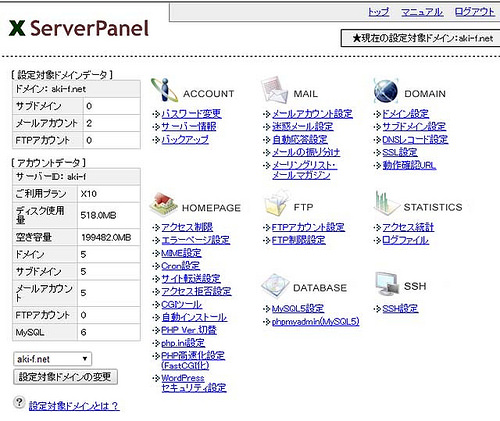Open 動作確認URL link
The width and height of the screenshot is (500, 421).
409,165
